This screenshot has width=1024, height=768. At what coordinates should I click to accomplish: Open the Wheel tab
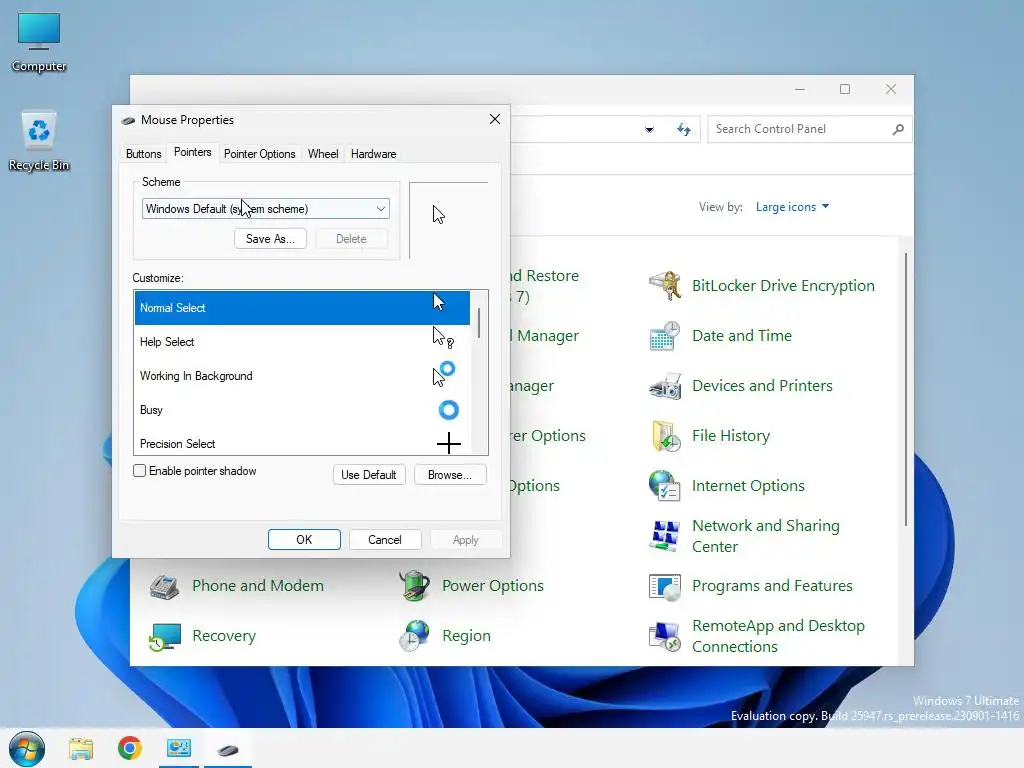(323, 154)
